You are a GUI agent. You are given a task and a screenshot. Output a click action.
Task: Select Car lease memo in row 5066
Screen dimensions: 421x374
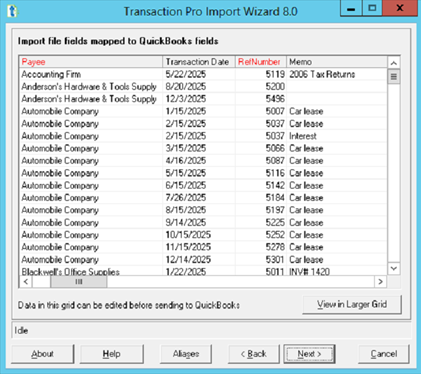(337, 148)
